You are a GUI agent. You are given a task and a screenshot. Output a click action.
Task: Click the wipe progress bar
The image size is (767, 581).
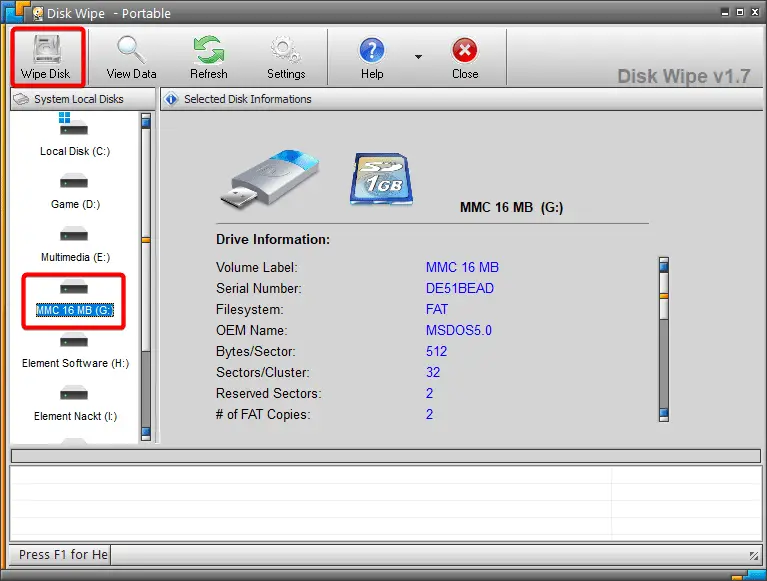(386, 456)
